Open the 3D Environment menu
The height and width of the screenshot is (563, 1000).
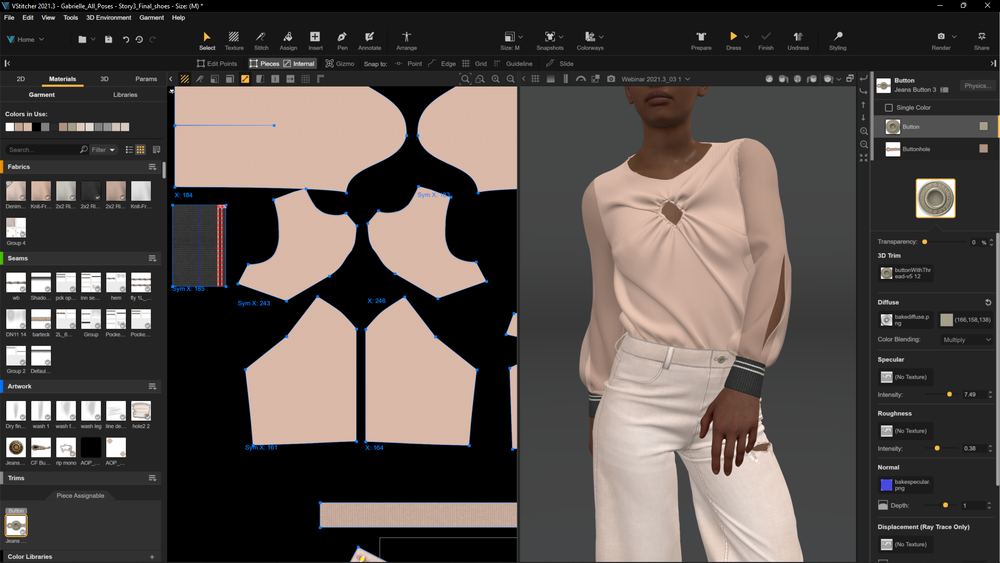pyautogui.click(x=108, y=18)
